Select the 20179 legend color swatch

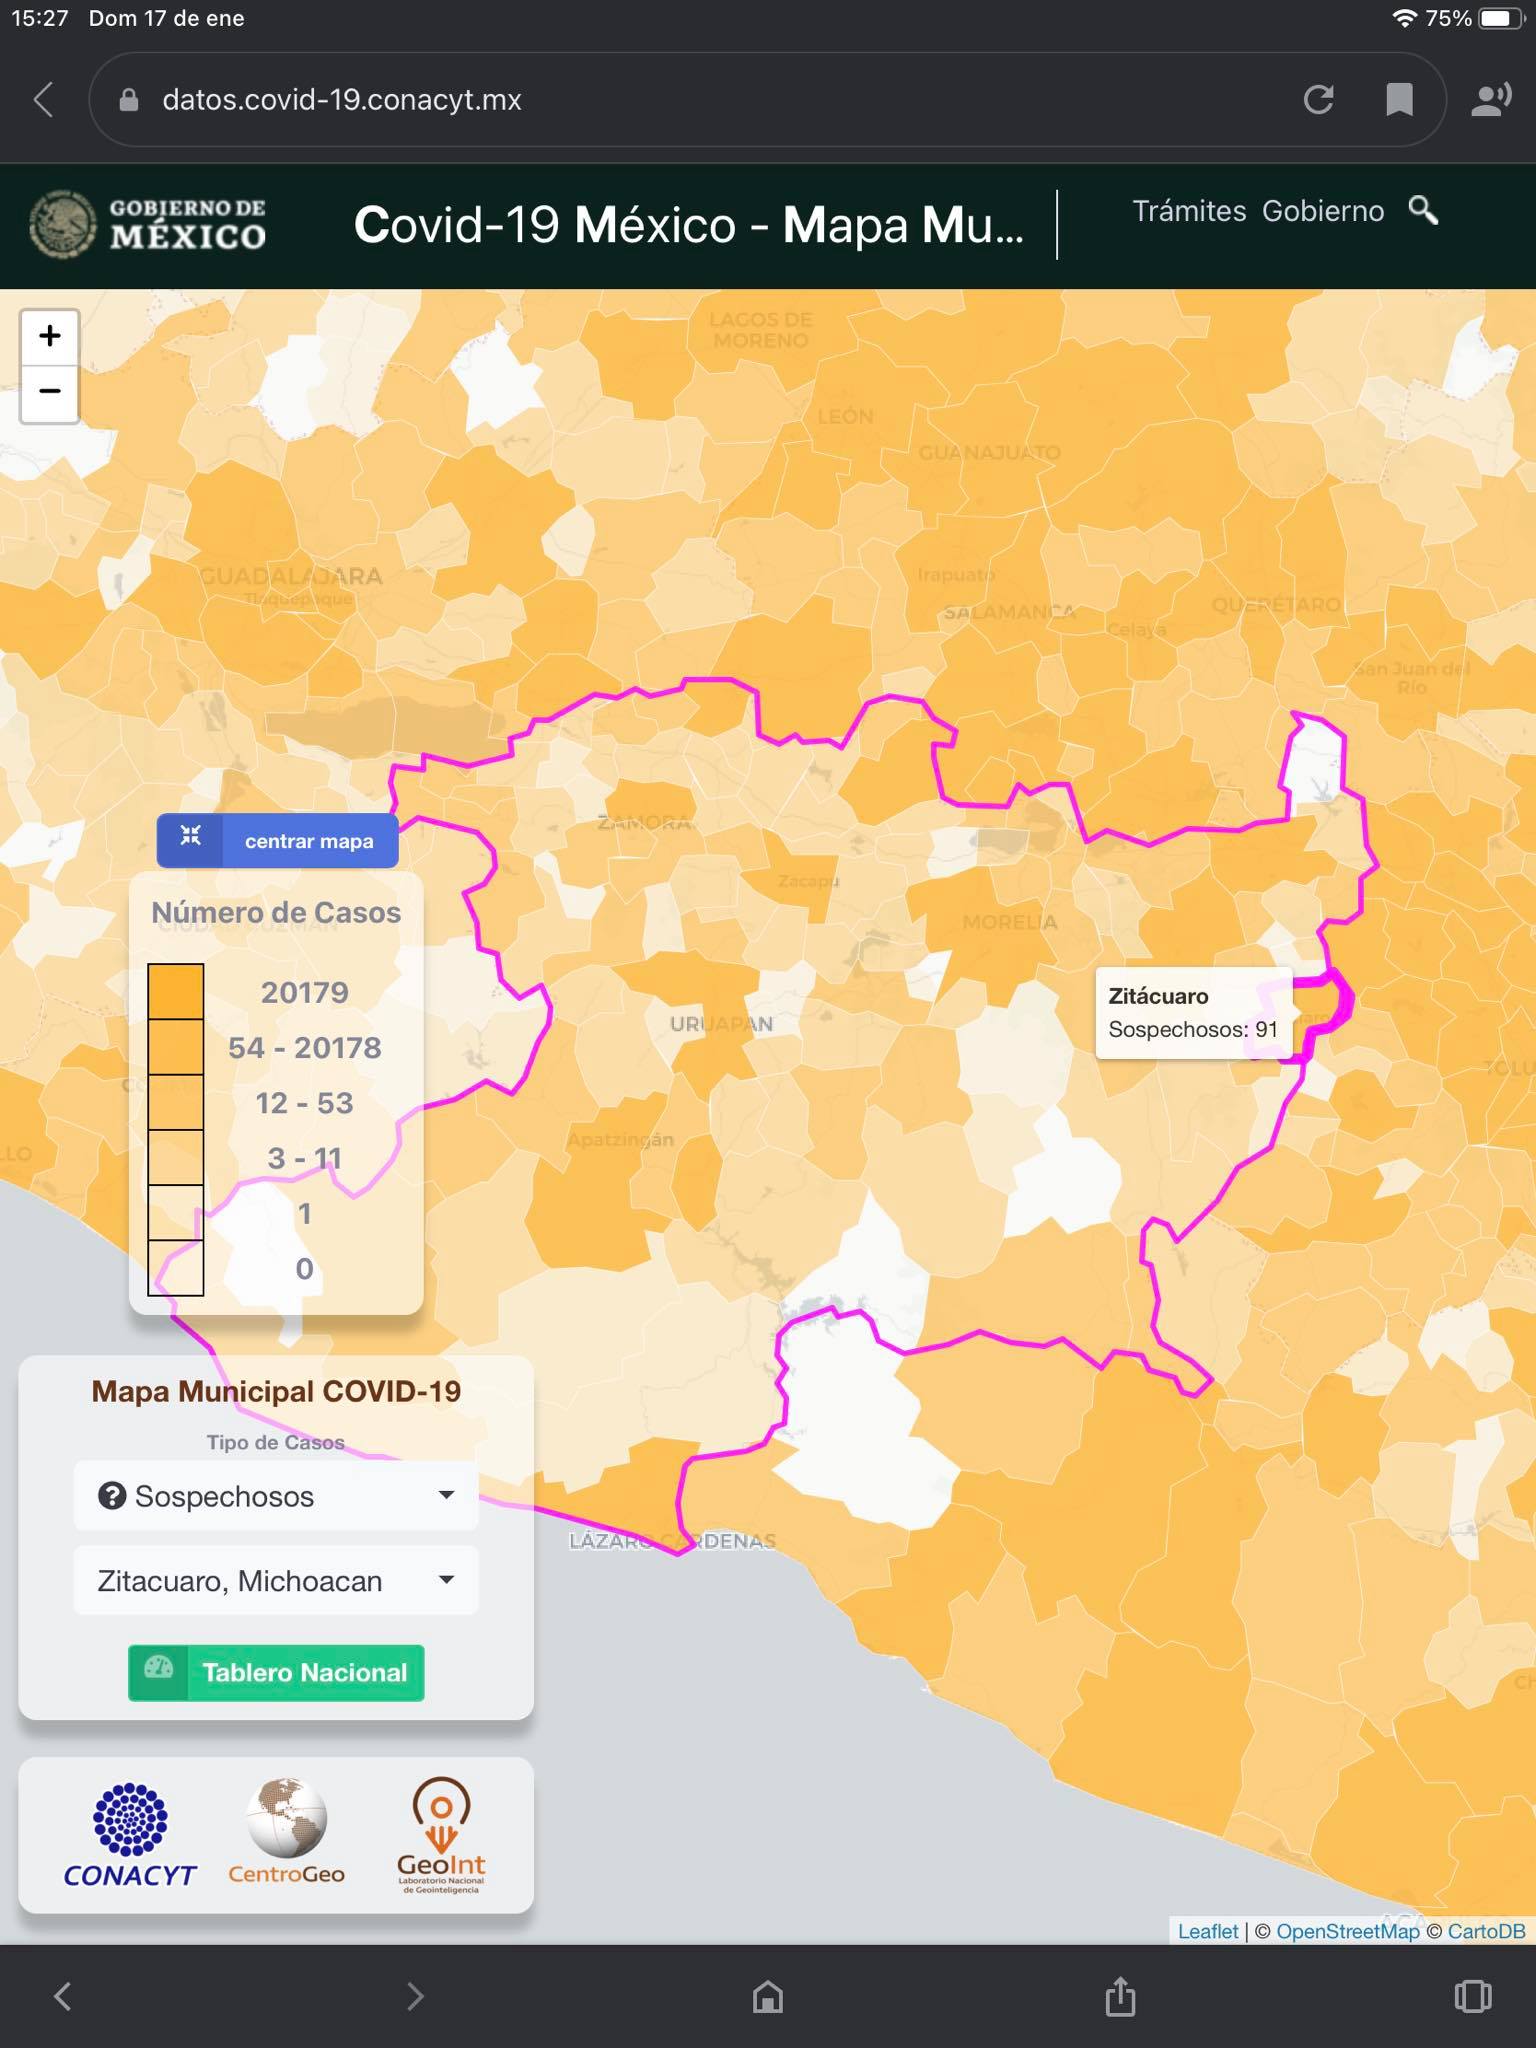(x=176, y=992)
